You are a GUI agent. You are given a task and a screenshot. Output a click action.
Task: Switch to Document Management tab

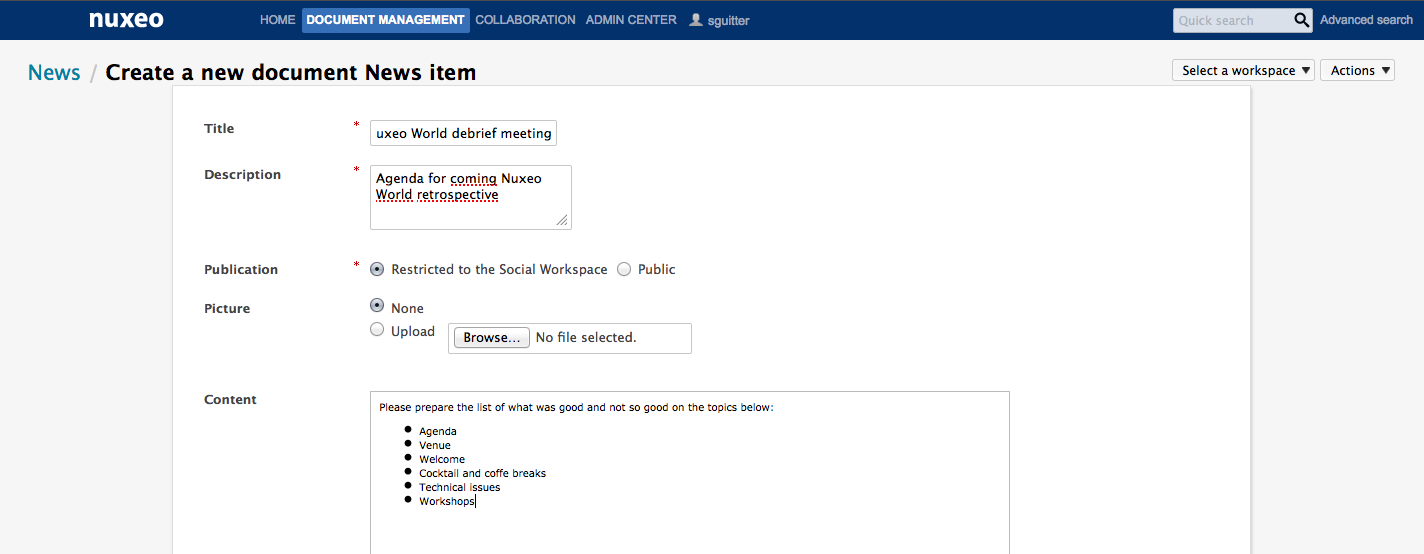coord(386,20)
